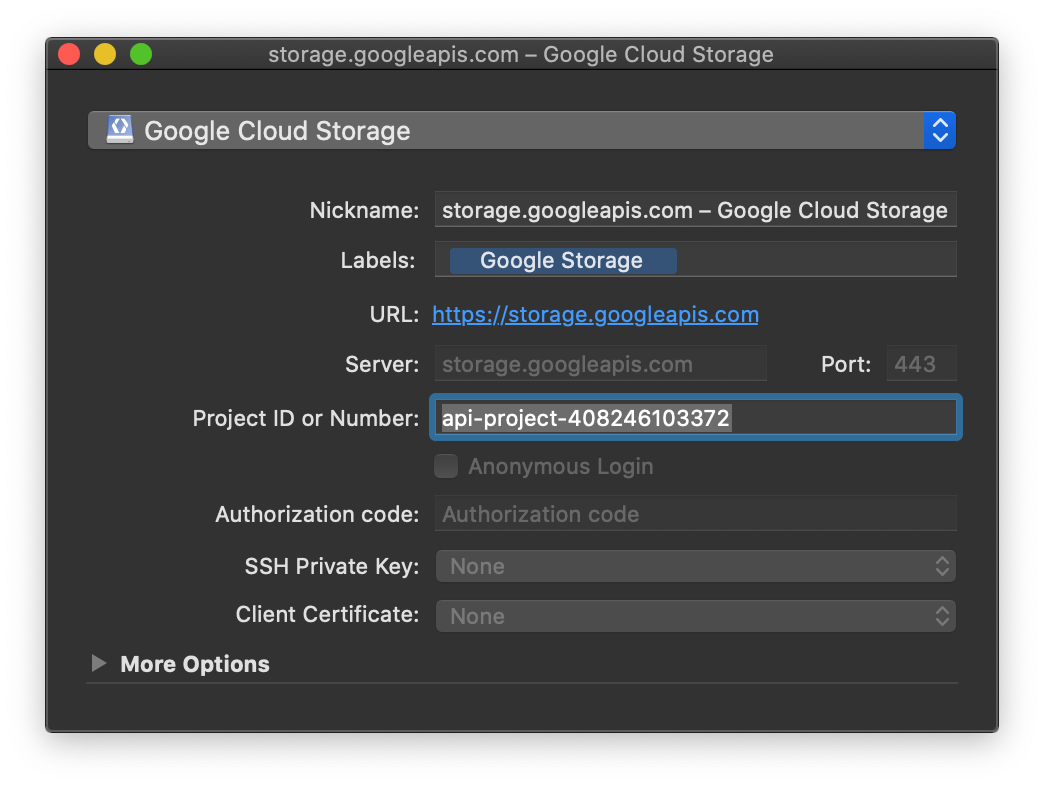Screen dimensions: 1044x786
Task: Click the chevron on SSH Private Key selector
Action: [941, 566]
